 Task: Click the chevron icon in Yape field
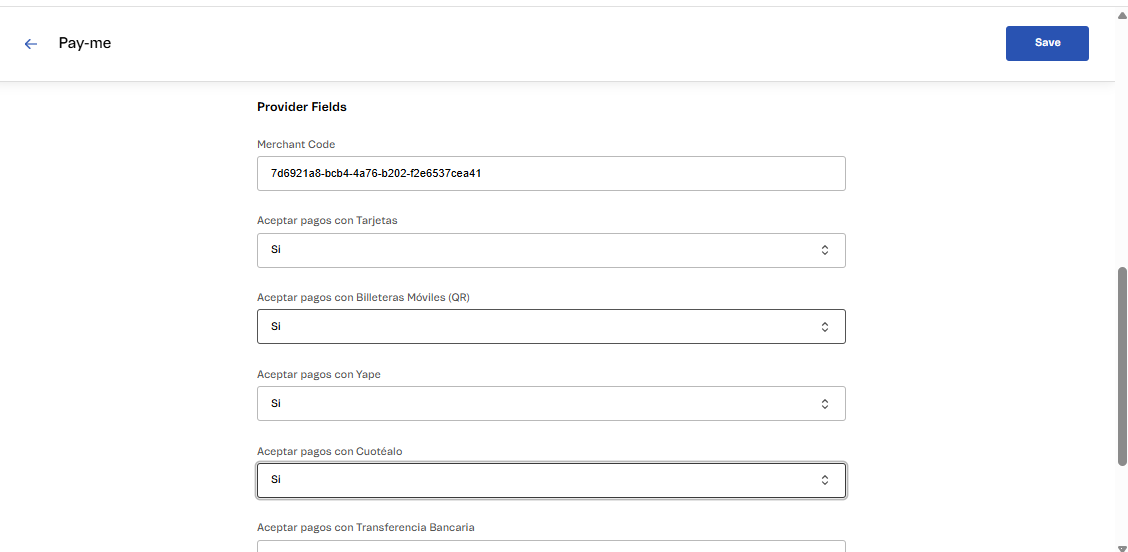(824, 404)
